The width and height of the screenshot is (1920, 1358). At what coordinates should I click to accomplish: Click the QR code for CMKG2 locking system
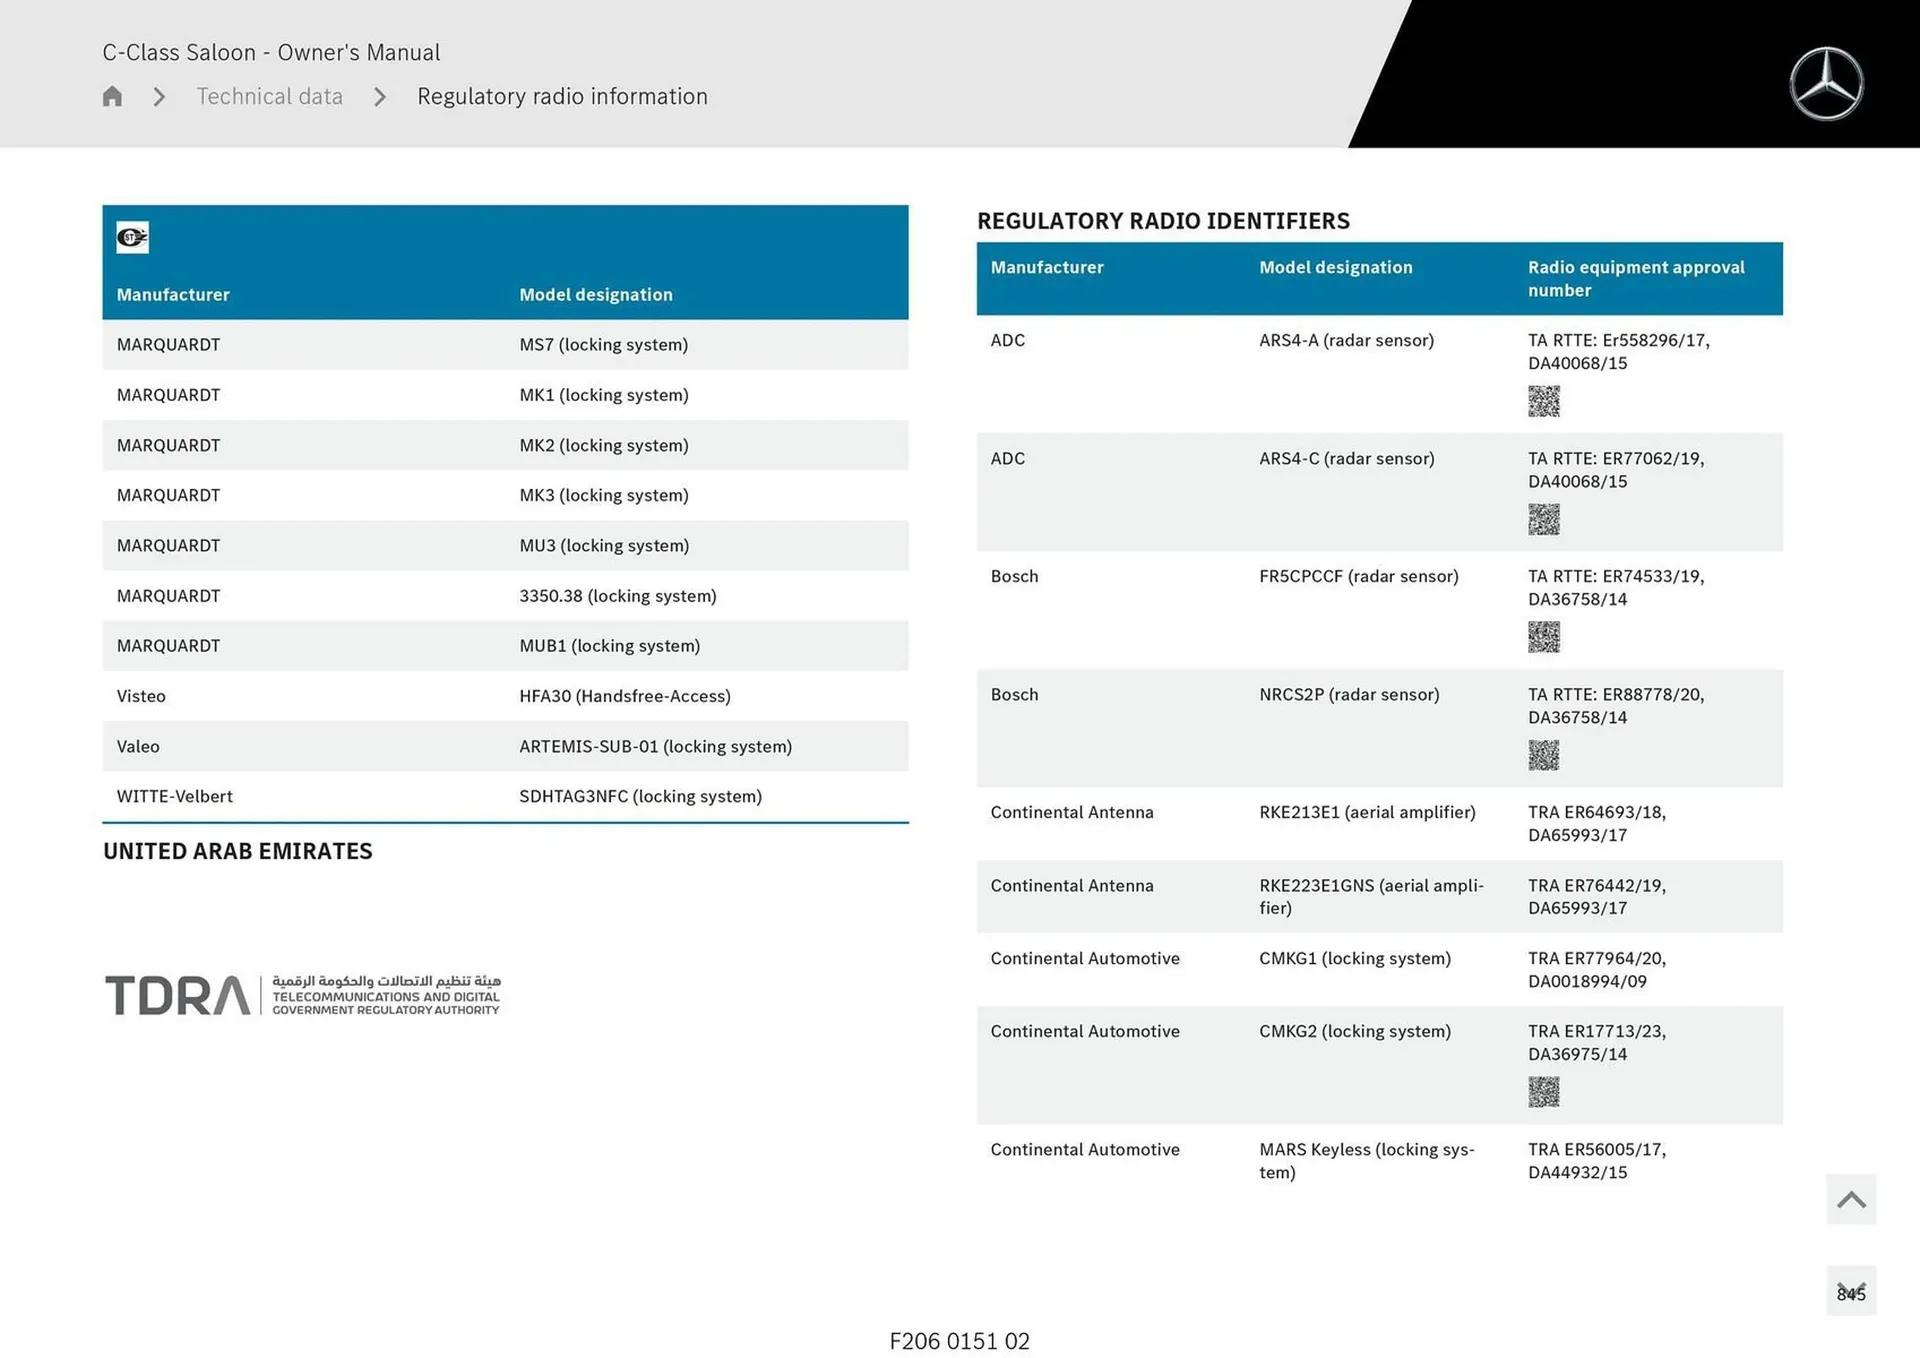pyautogui.click(x=1543, y=1092)
